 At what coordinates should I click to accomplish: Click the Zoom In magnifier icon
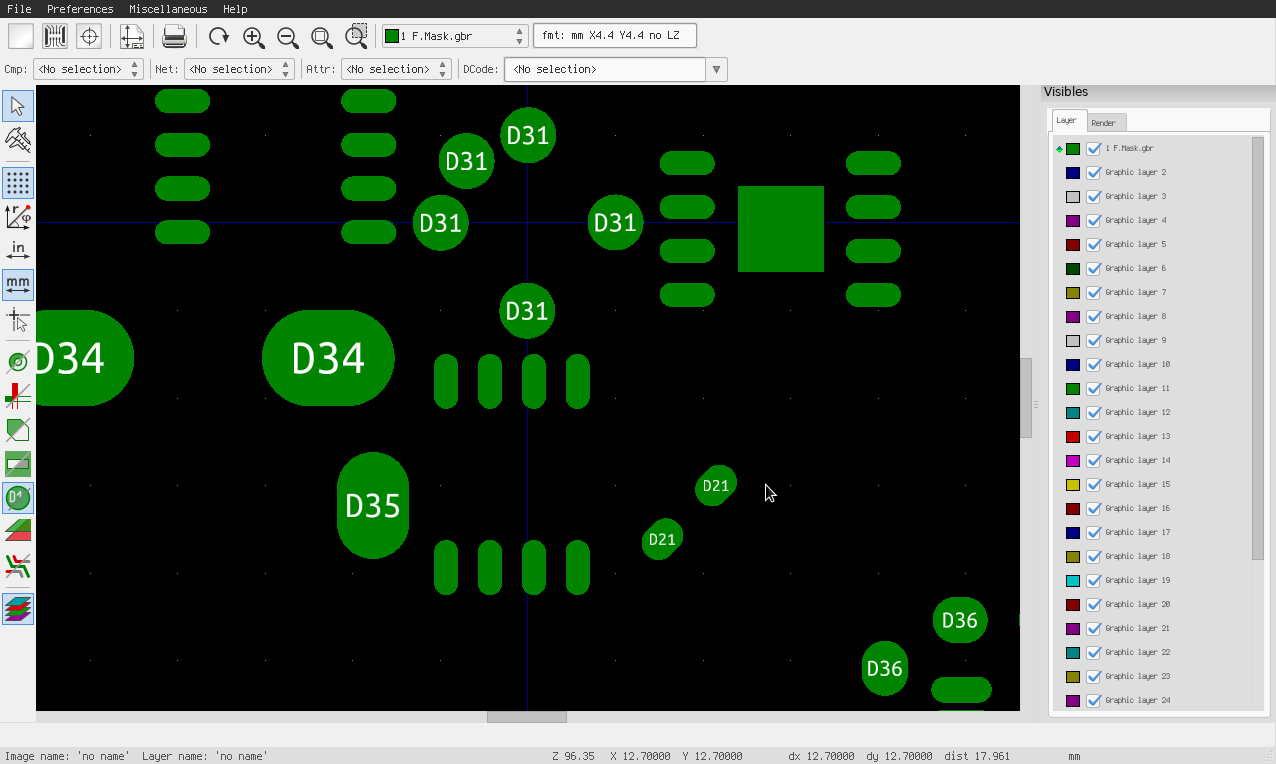click(x=254, y=37)
